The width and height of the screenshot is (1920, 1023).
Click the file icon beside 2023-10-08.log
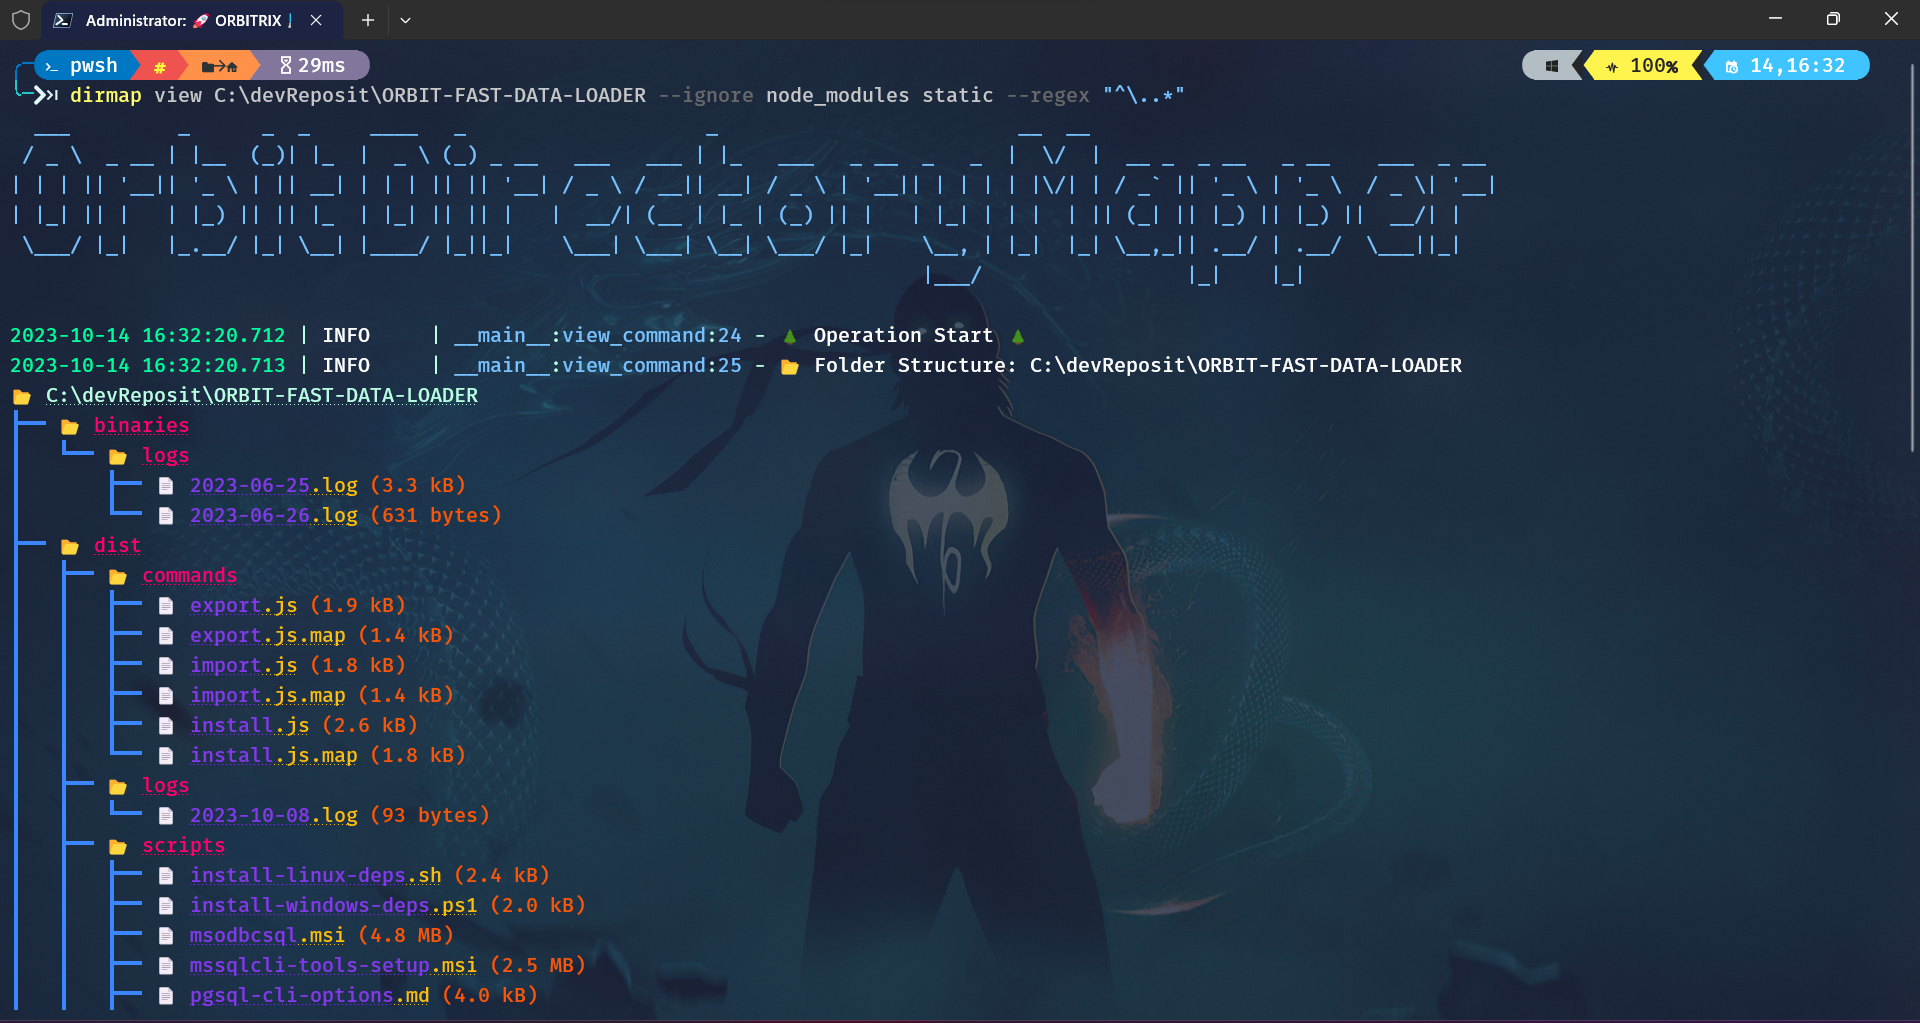pyautogui.click(x=166, y=816)
